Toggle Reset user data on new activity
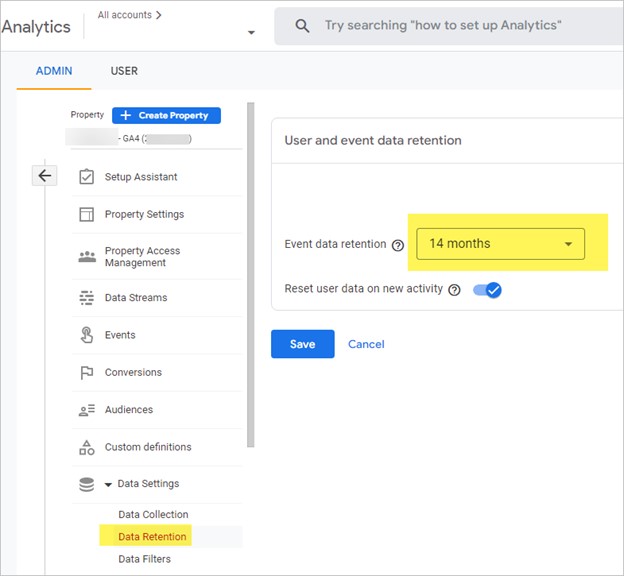The height and width of the screenshot is (576, 624). pyautogui.click(x=487, y=290)
